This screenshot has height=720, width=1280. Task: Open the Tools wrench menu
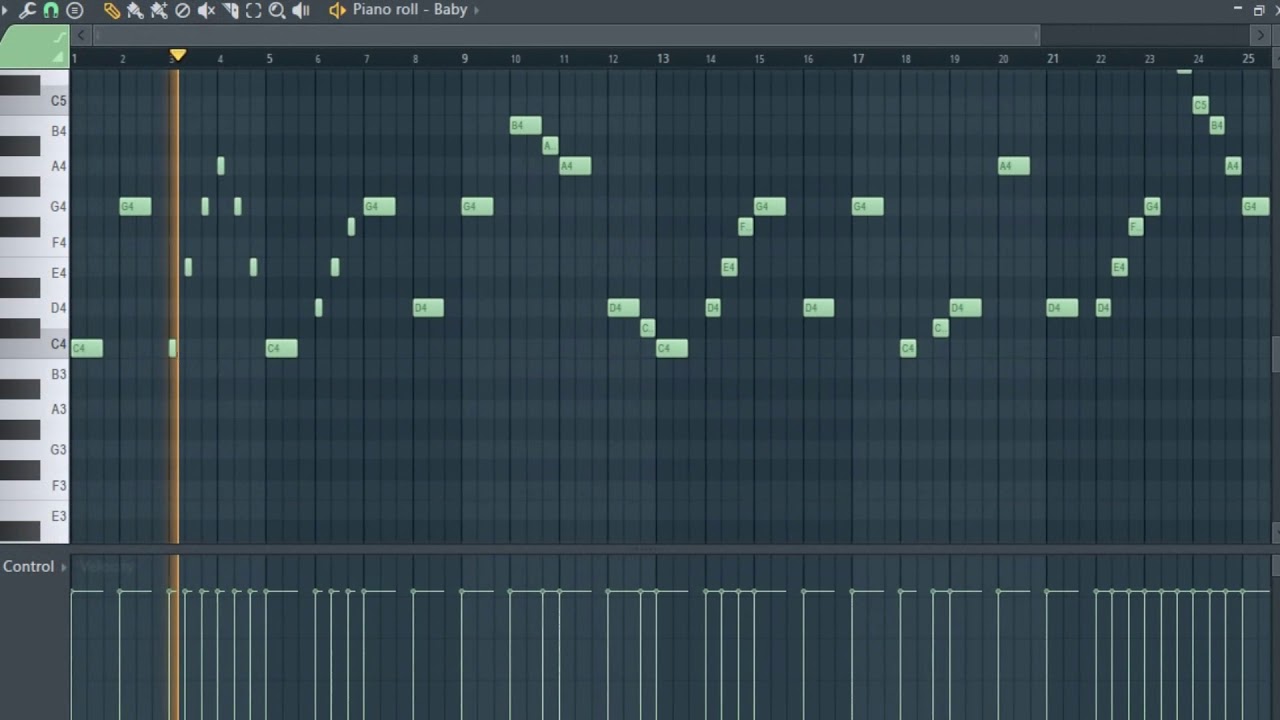27,10
